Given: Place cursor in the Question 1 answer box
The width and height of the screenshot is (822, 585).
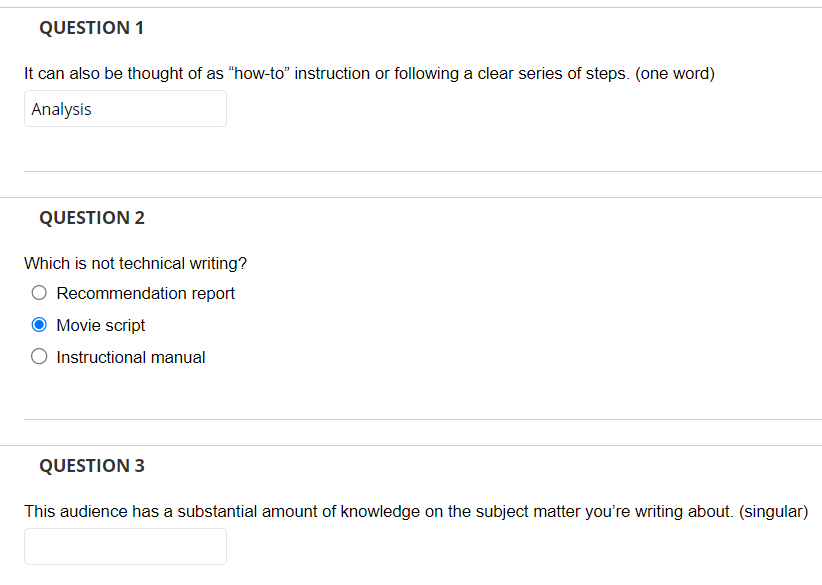Looking at the screenshot, I should tap(125, 108).
